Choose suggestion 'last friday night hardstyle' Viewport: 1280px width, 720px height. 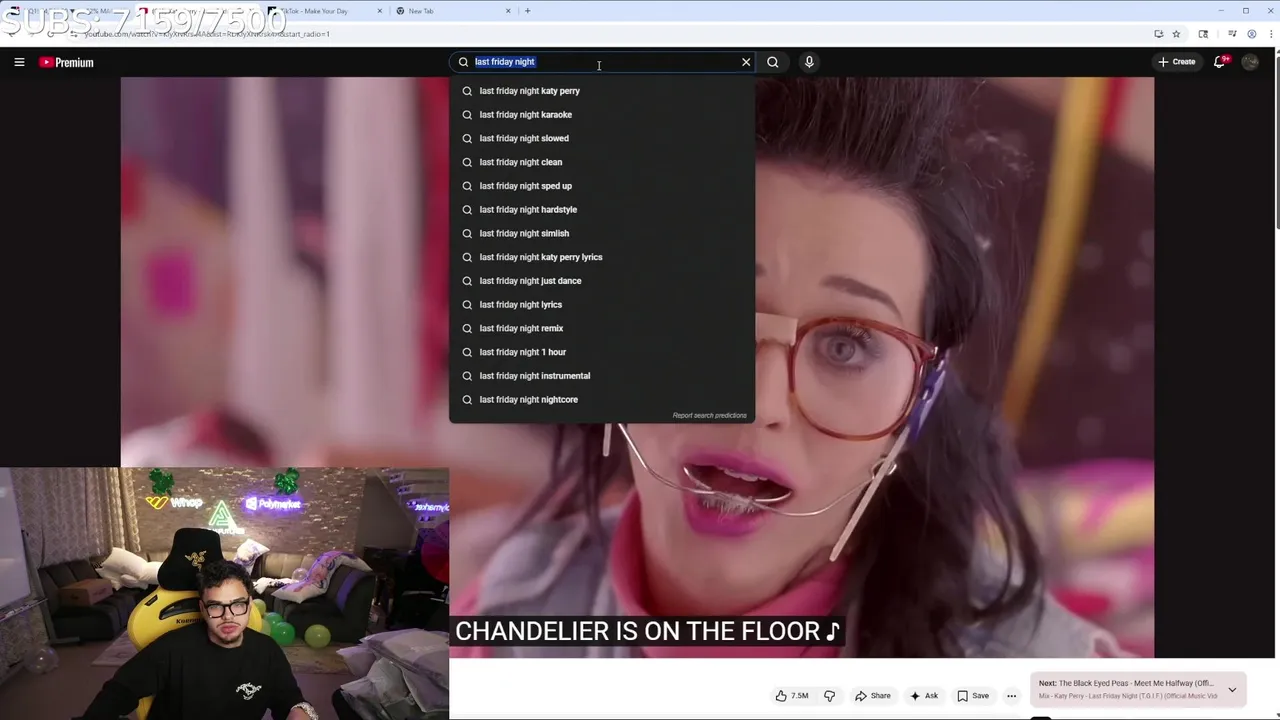coord(602,210)
